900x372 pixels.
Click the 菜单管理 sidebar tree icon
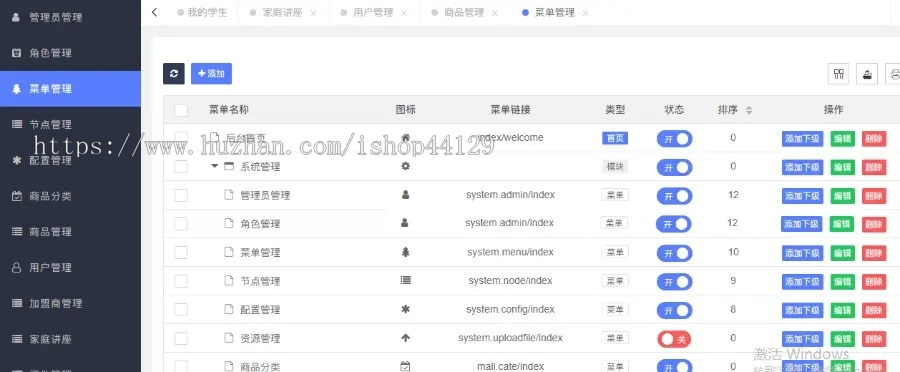(16, 89)
